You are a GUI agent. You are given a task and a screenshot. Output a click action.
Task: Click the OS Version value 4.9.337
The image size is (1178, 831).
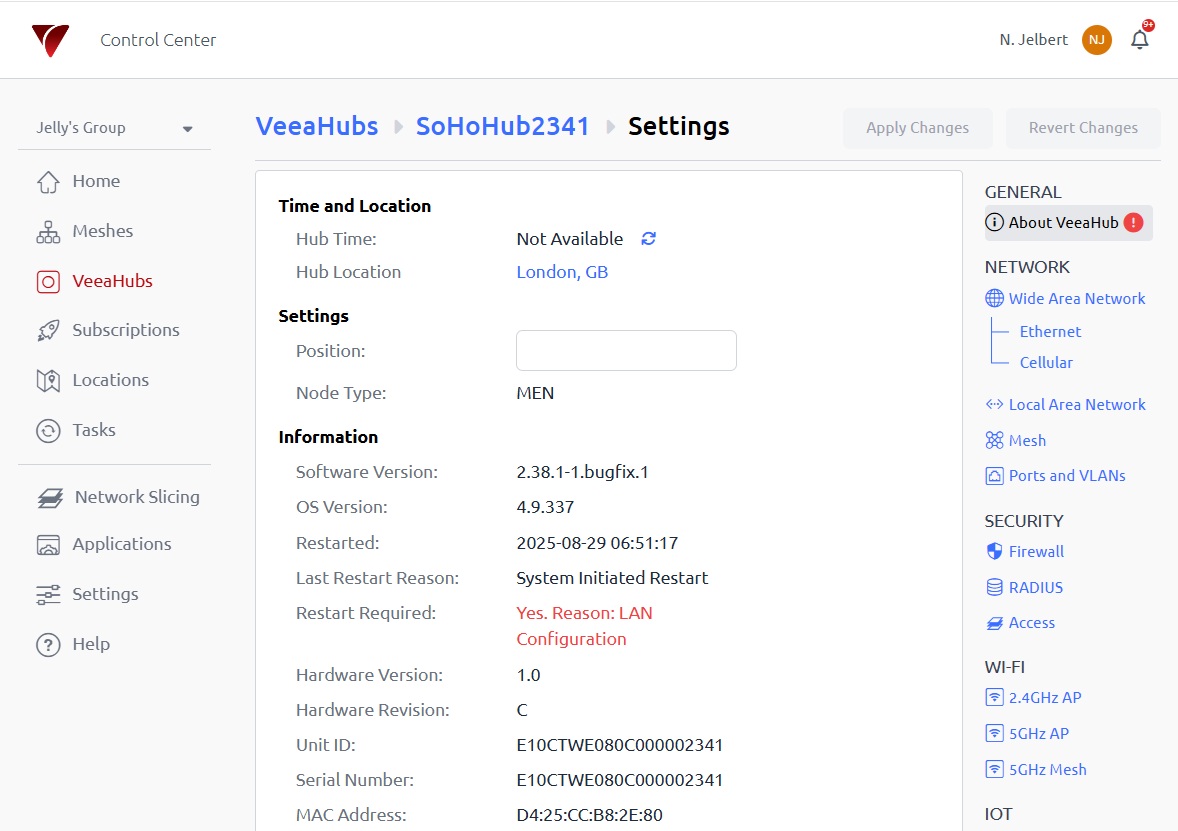pos(545,507)
